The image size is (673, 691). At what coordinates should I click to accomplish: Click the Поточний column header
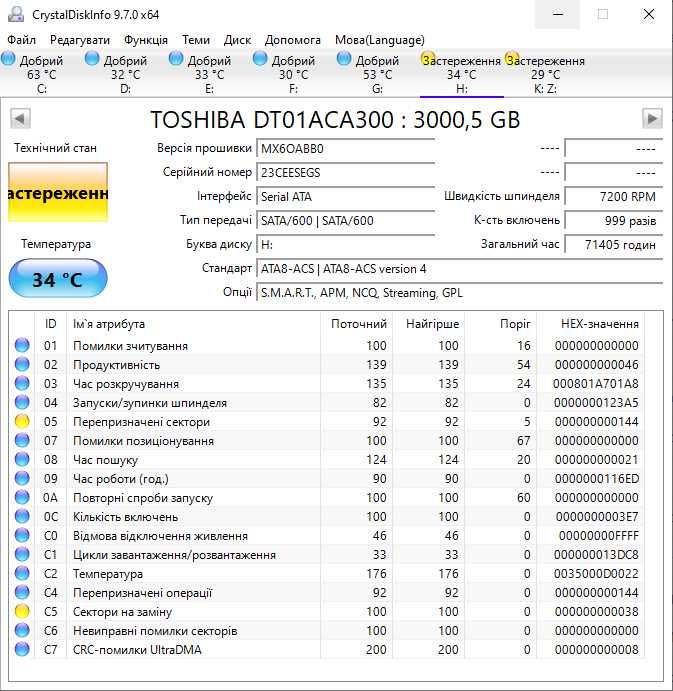357,324
